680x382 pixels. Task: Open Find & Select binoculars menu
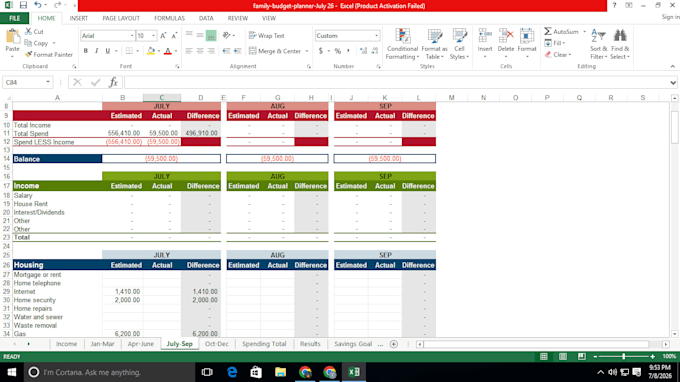tap(620, 44)
